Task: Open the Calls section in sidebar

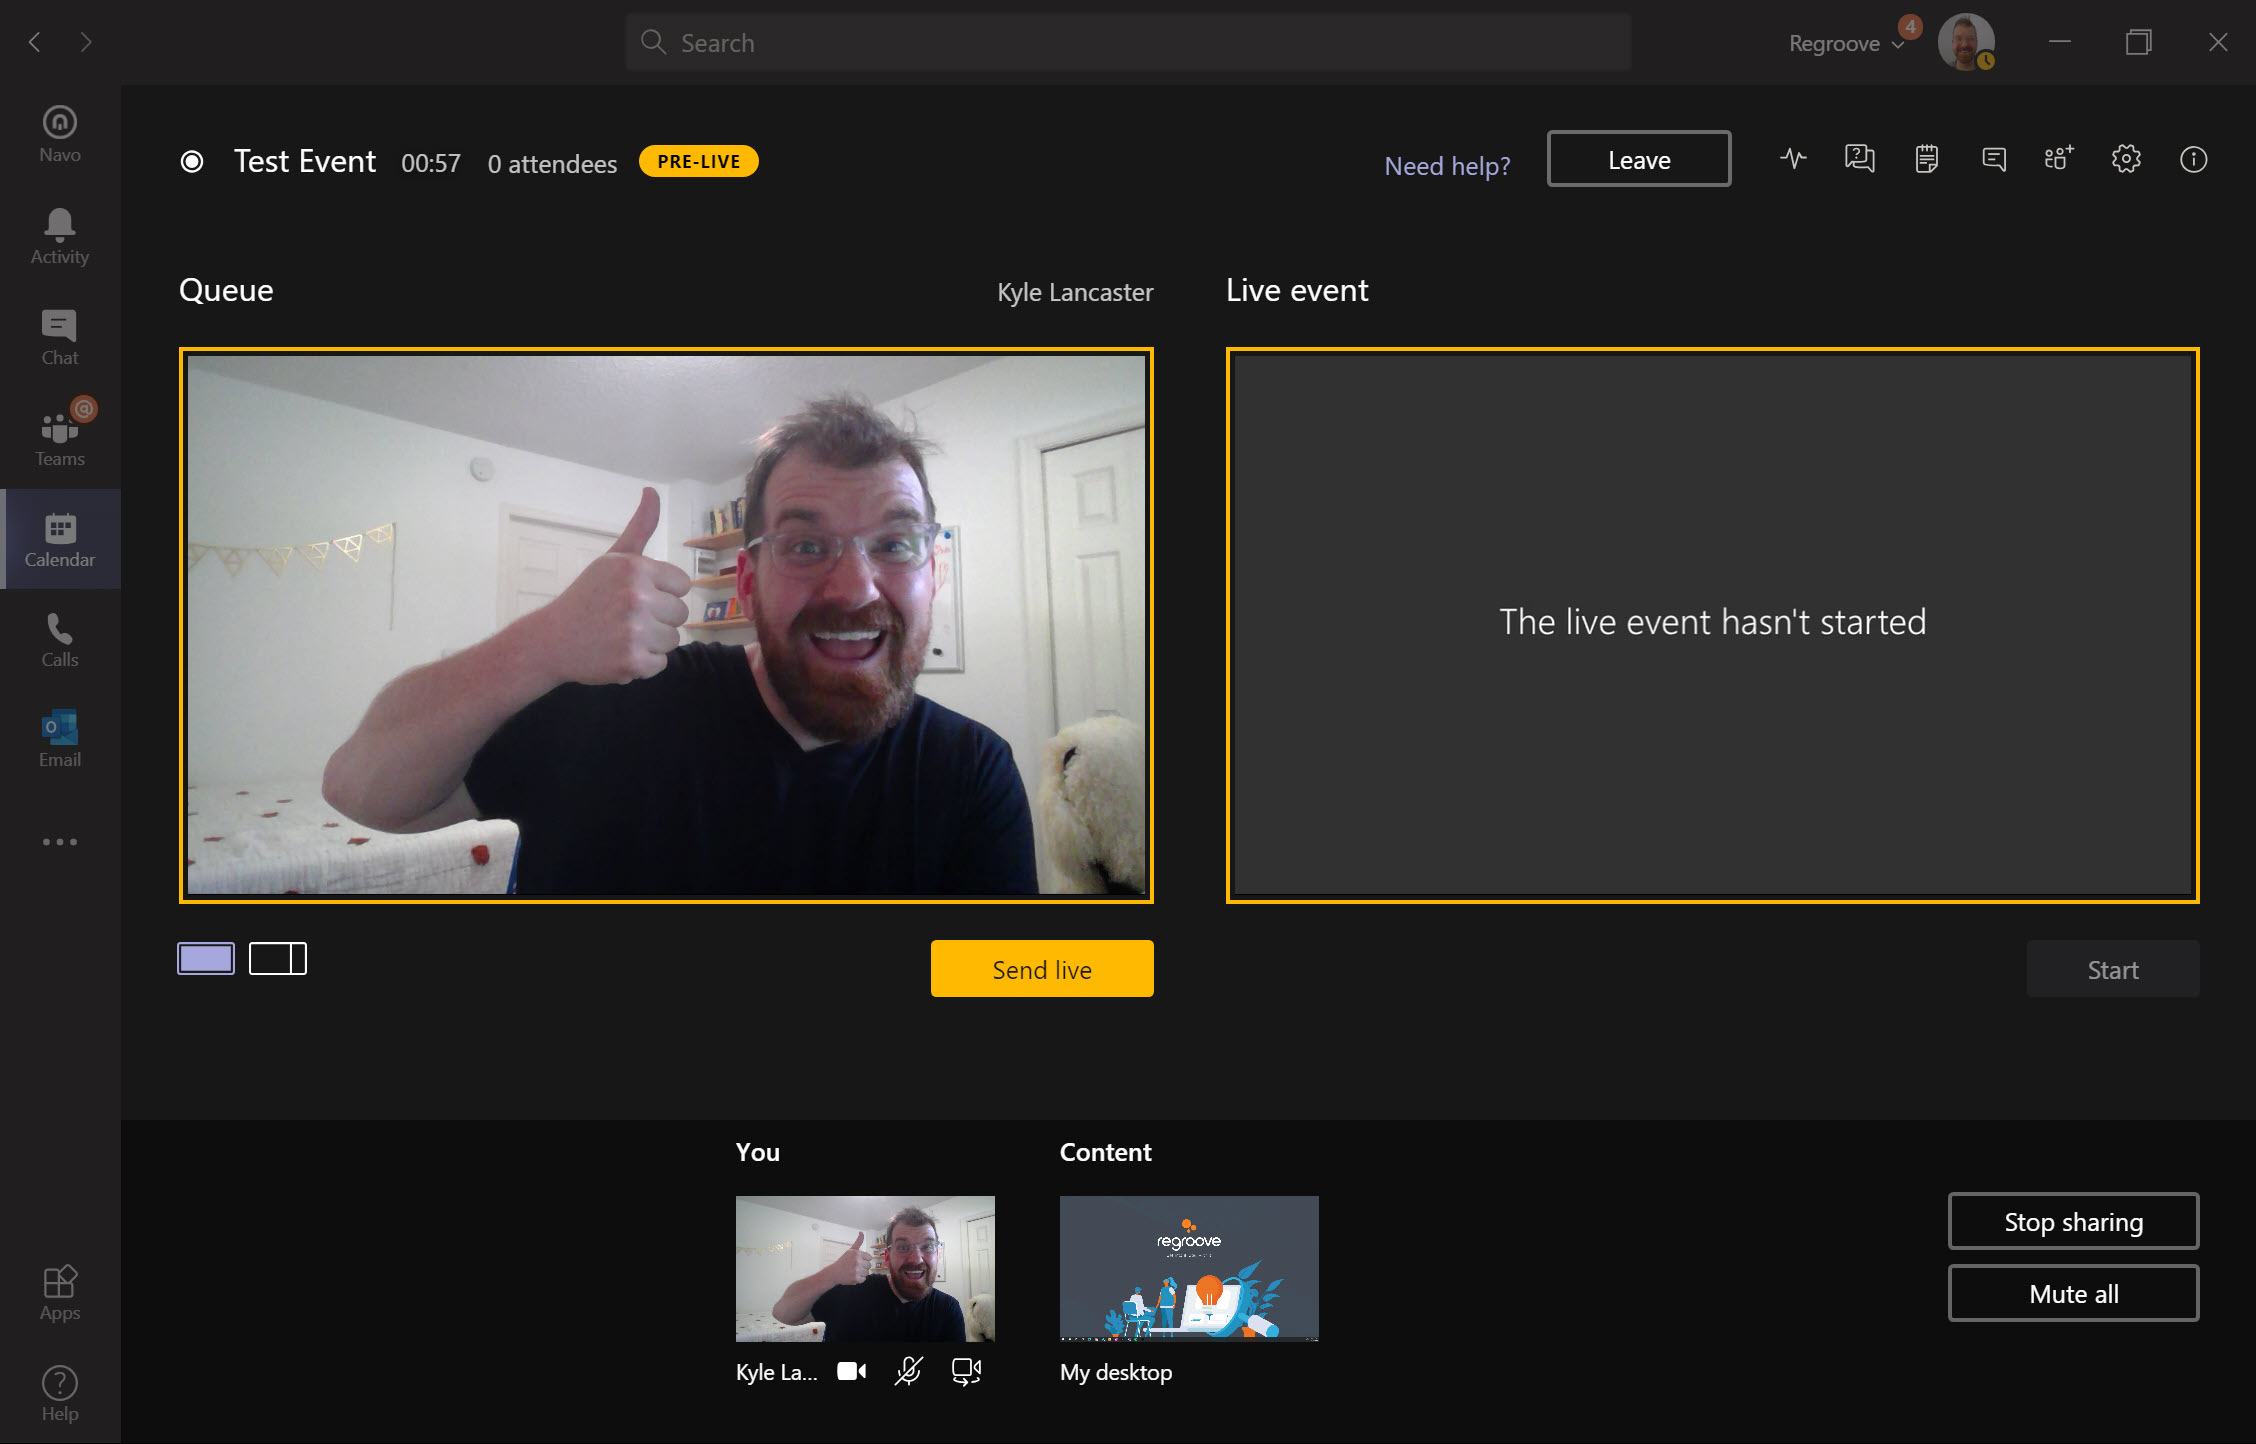Action: tap(59, 640)
